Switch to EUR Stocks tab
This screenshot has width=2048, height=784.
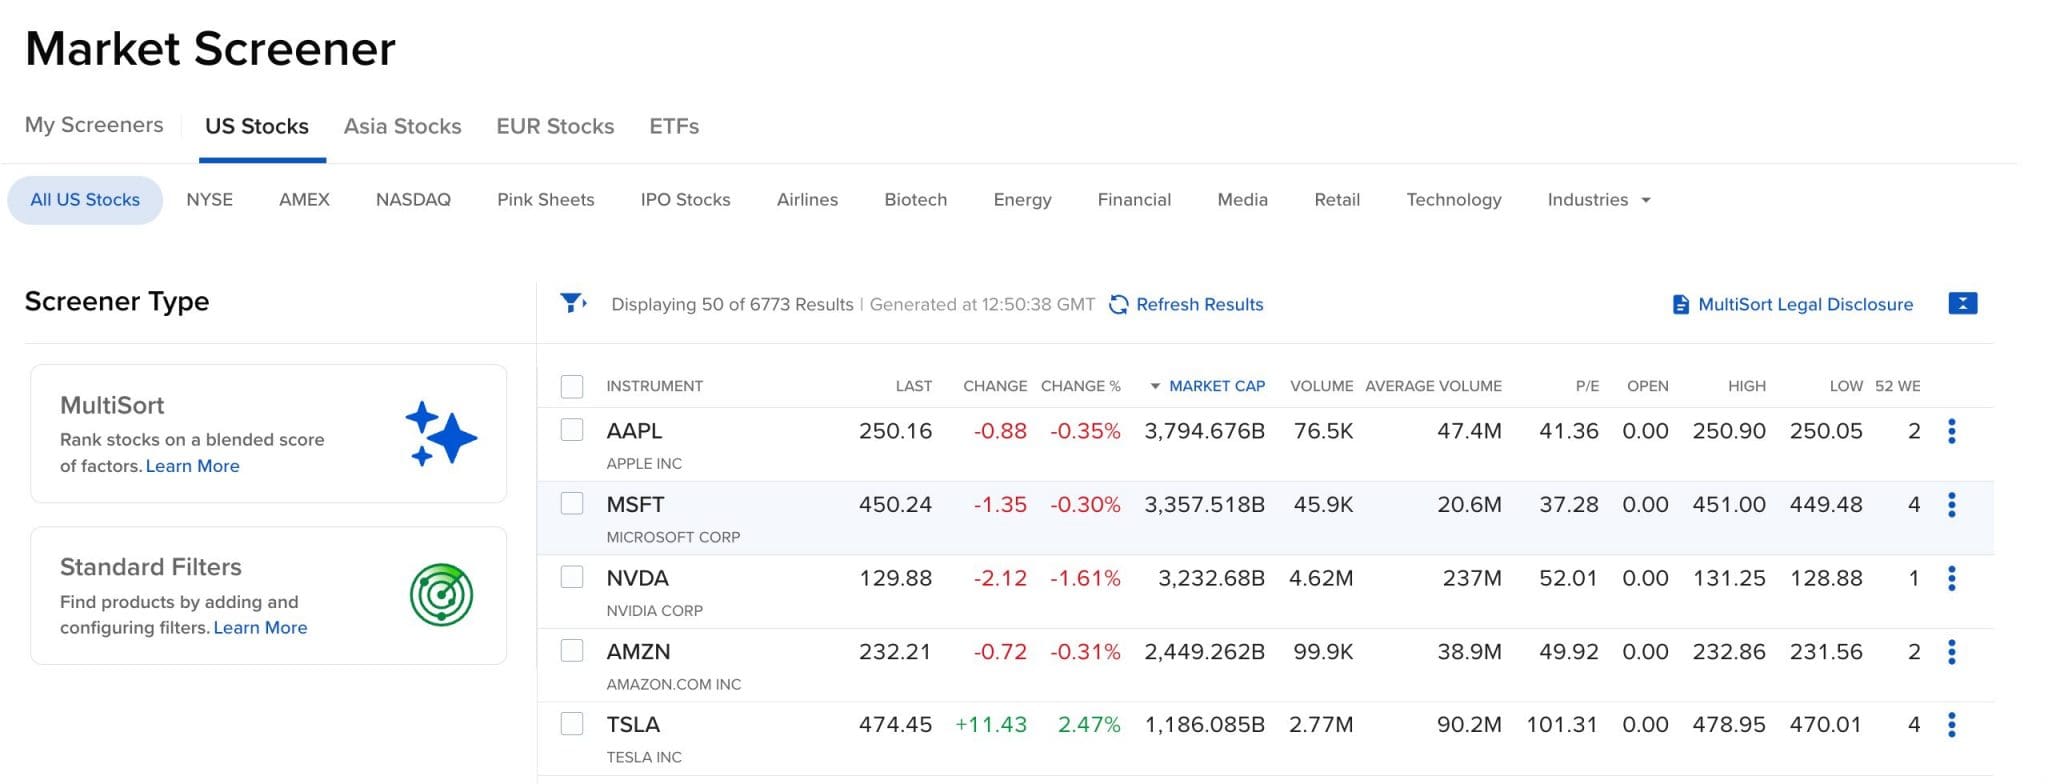[x=555, y=126]
